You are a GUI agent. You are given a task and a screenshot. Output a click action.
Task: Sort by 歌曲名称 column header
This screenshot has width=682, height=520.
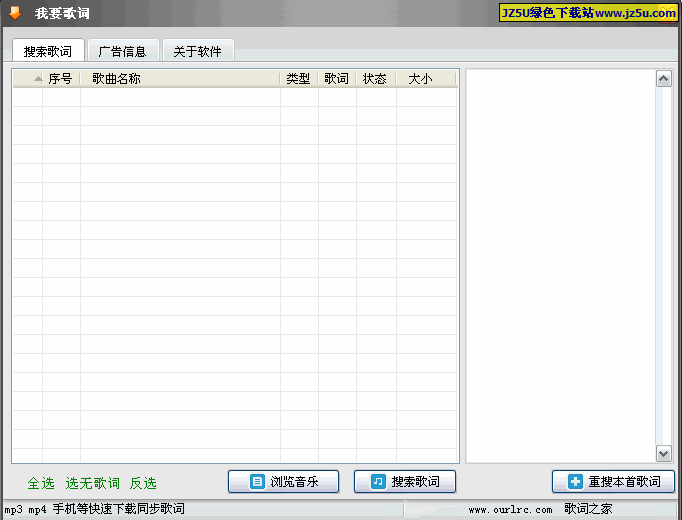pyautogui.click(x=180, y=79)
